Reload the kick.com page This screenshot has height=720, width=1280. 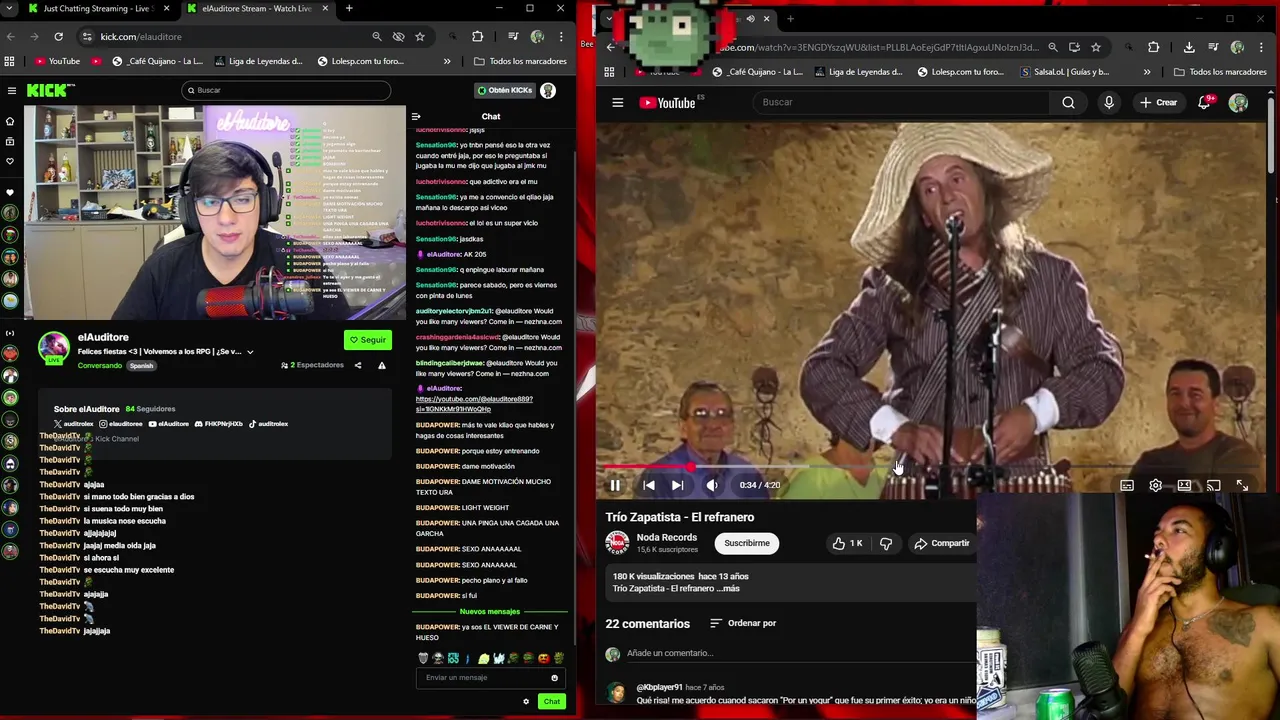(x=59, y=36)
